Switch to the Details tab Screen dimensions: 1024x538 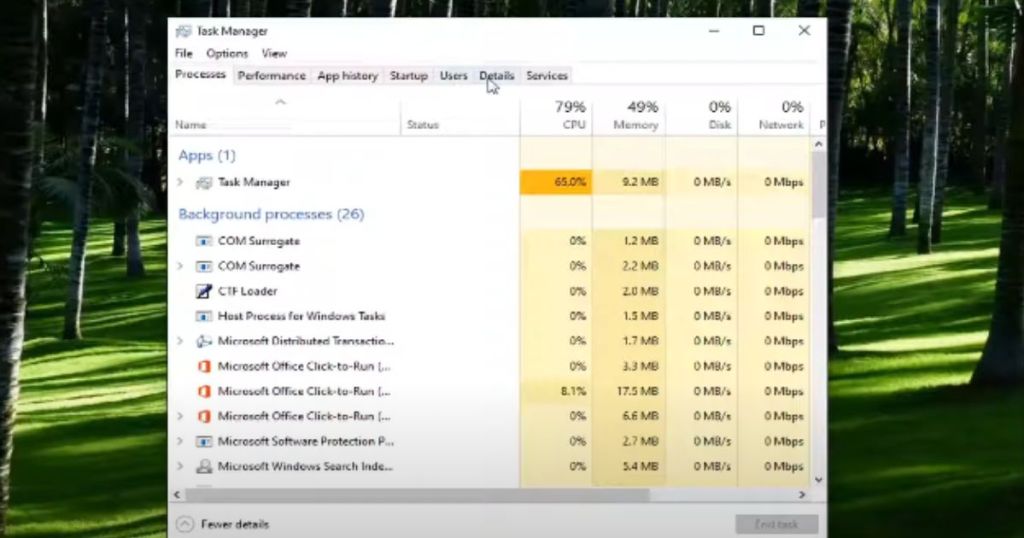point(496,76)
